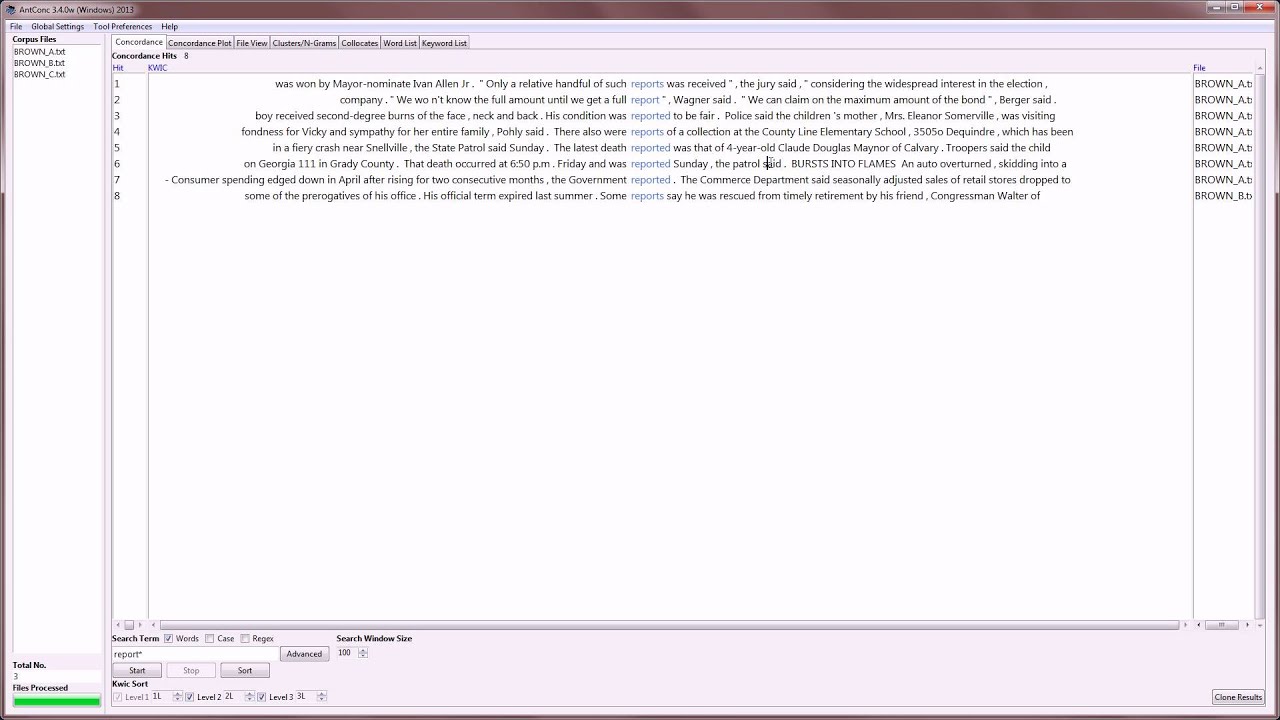Click the Level 2 sort position spinner

pos(249,697)
